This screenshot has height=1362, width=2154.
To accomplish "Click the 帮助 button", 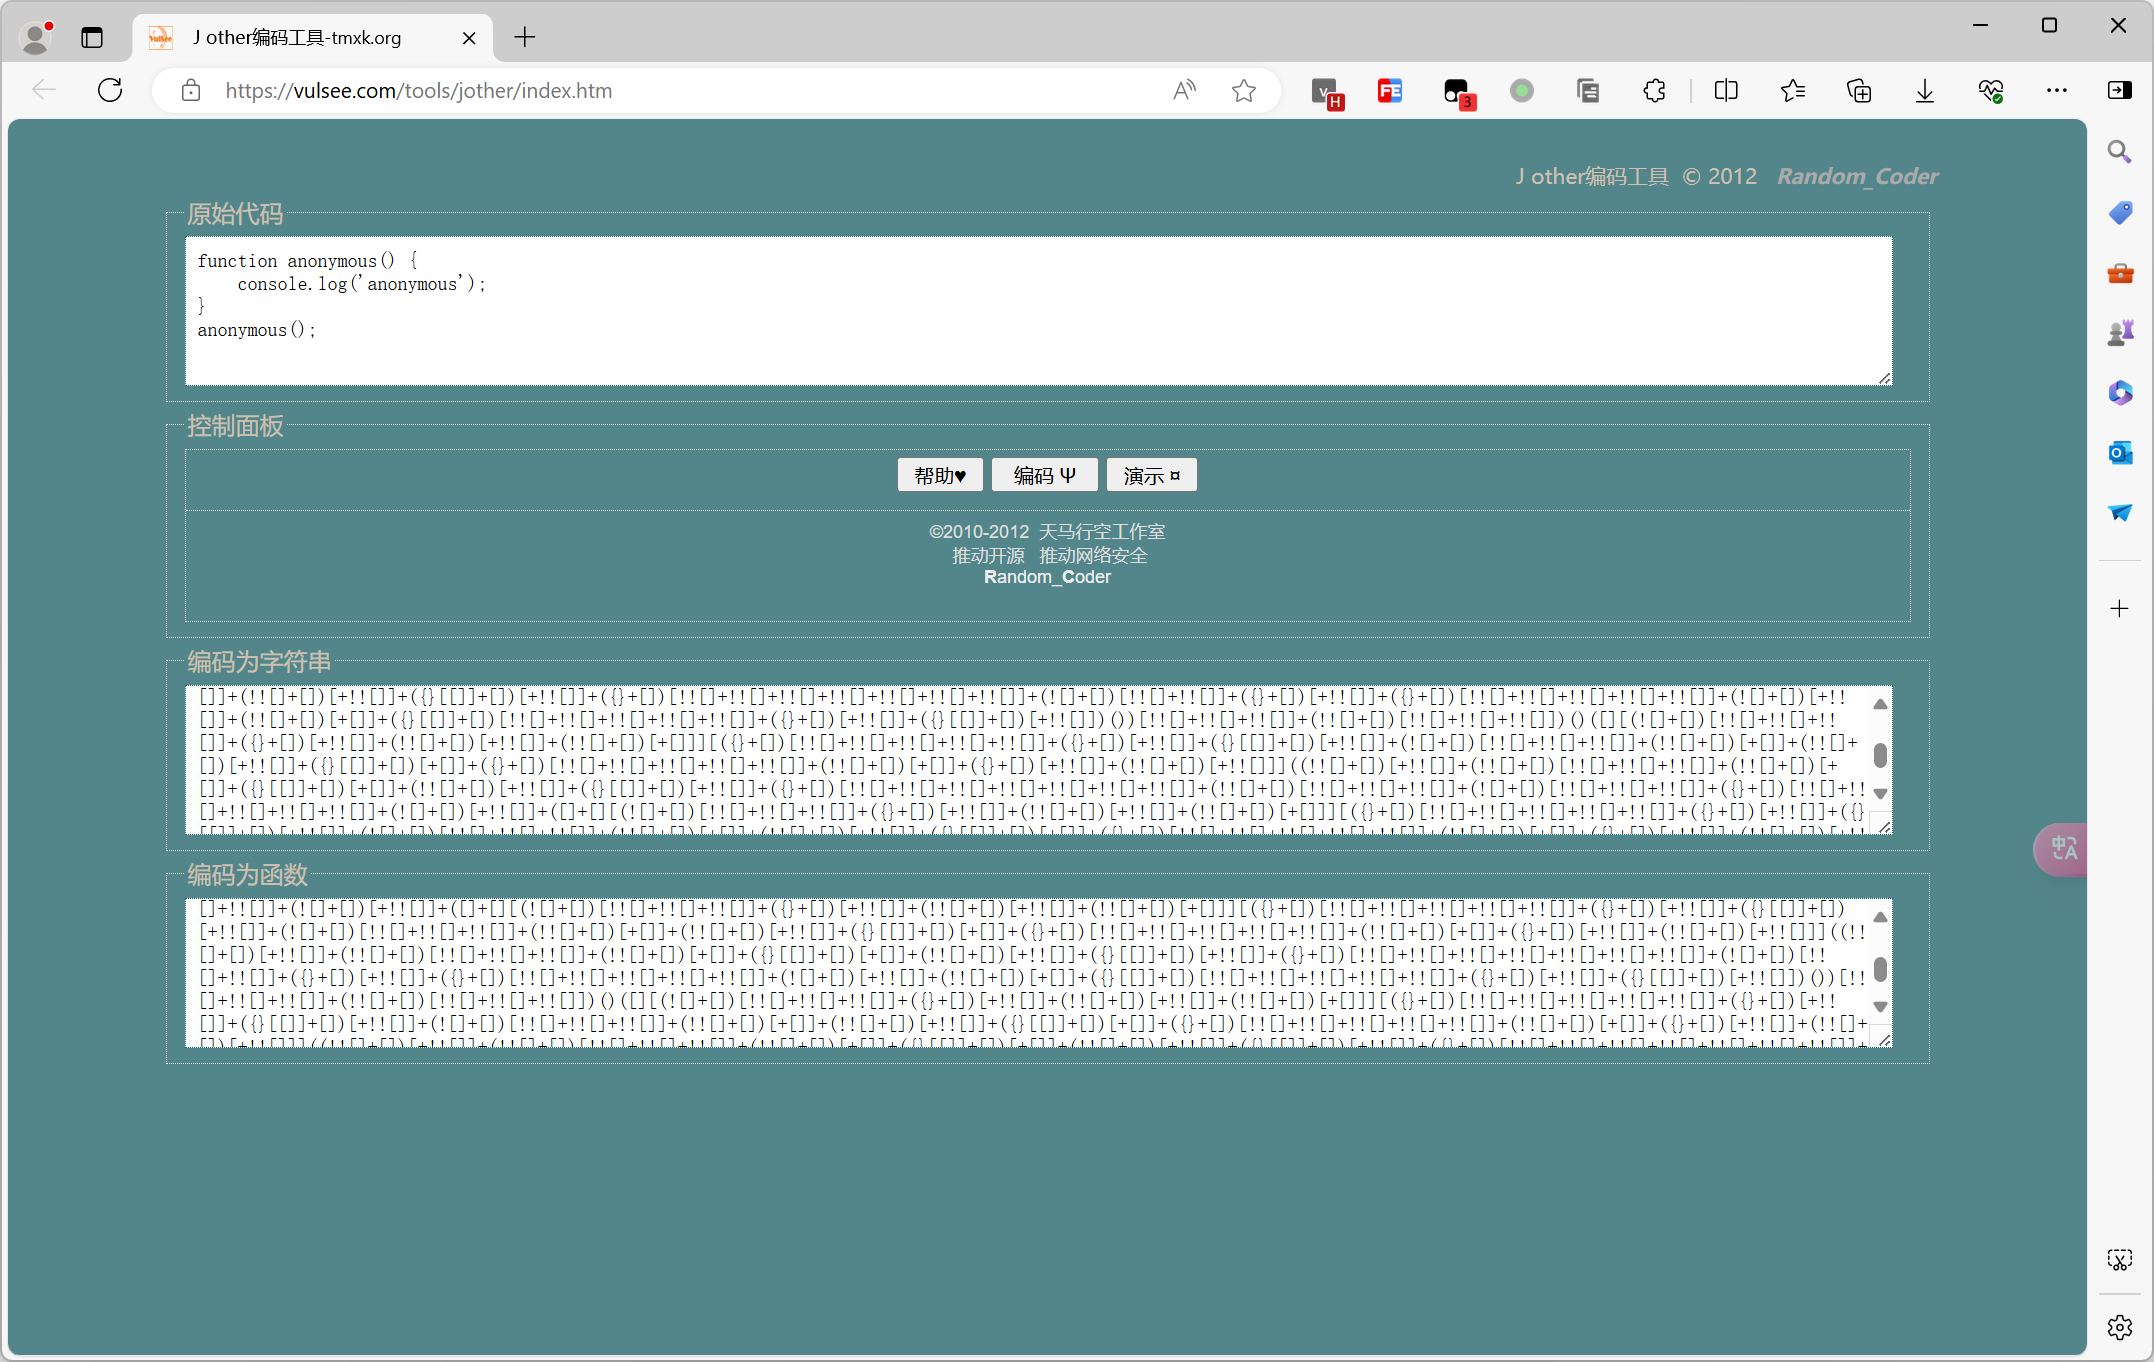I will pyautogui.click(x=939, y=474).
